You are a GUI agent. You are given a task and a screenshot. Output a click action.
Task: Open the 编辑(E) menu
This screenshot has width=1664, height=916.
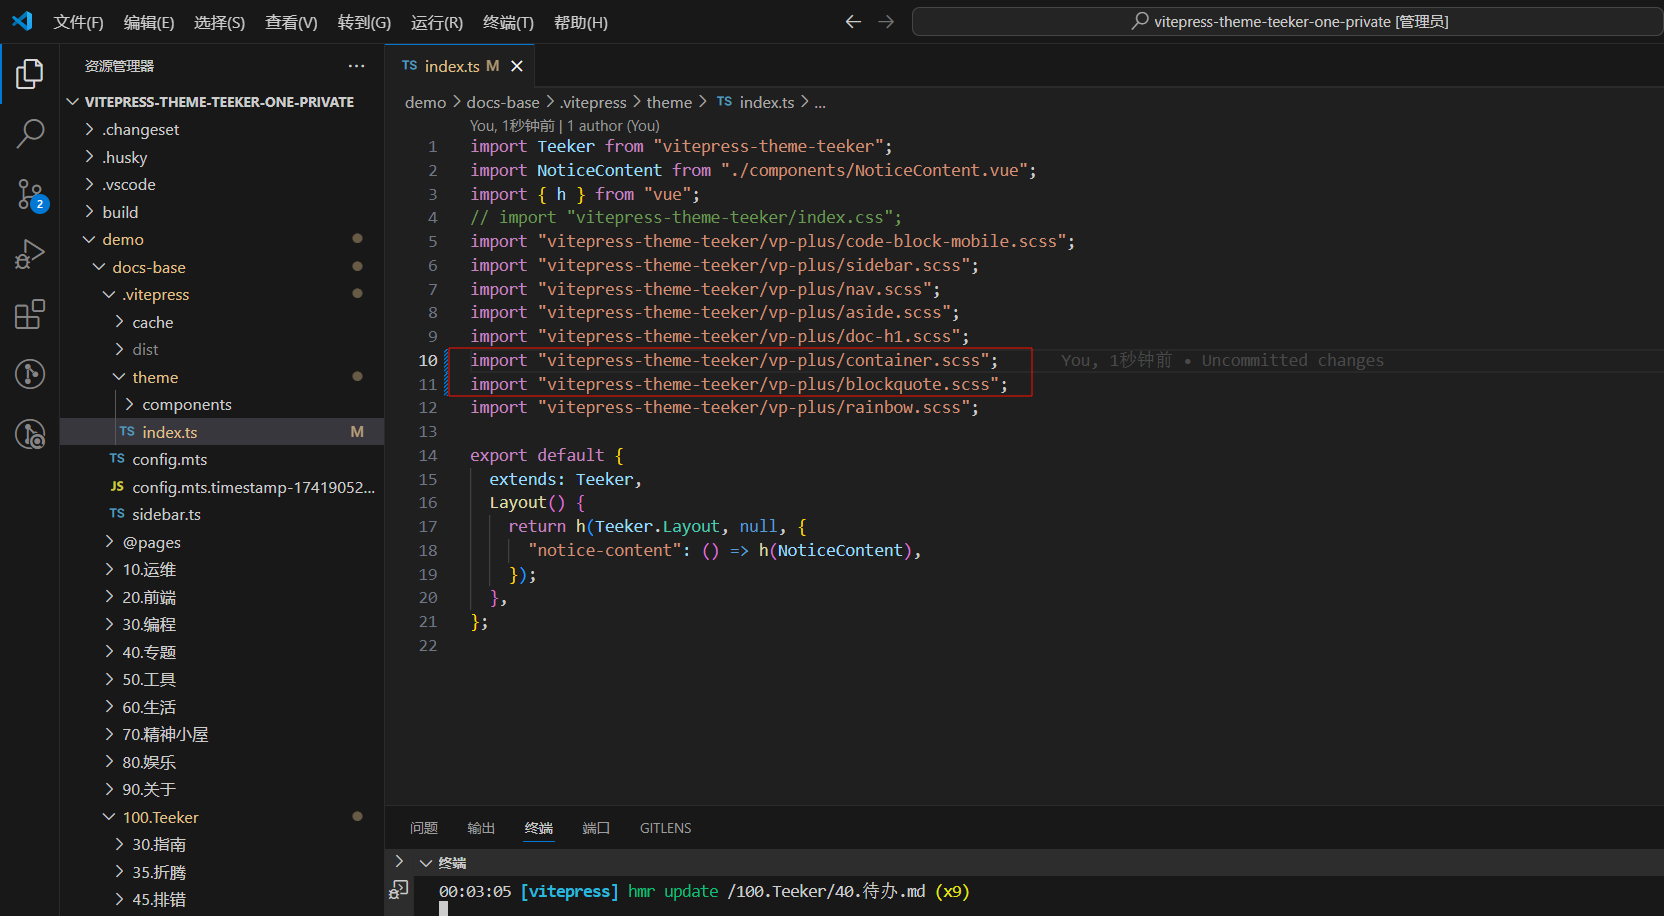point(149,22)
